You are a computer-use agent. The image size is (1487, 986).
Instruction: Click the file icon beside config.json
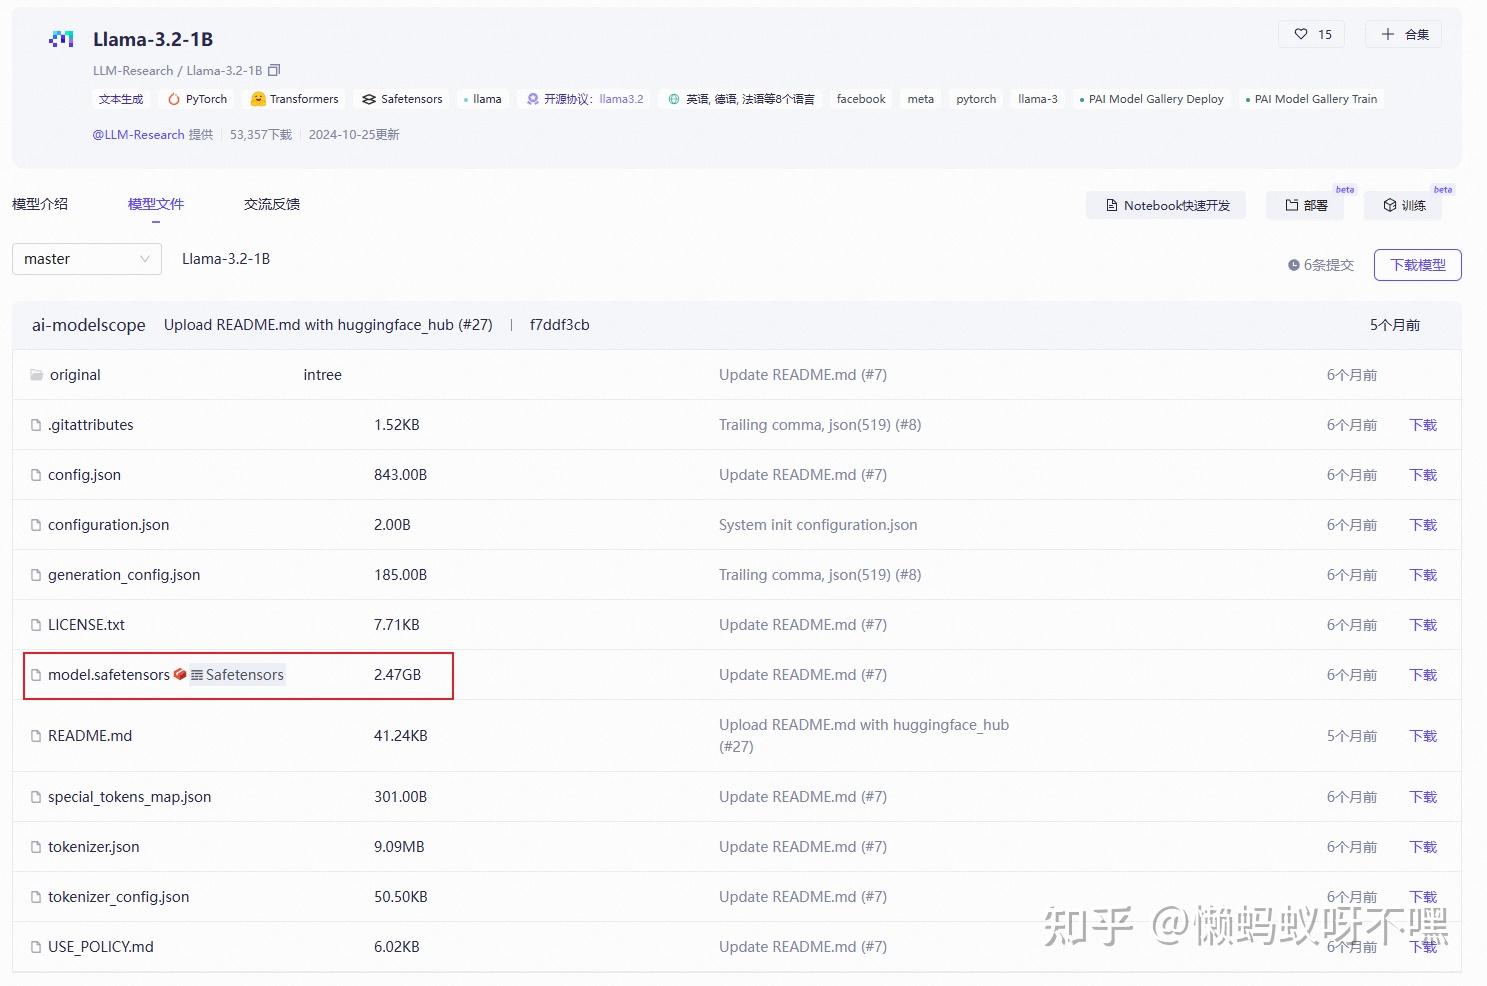(x=36, y=475)
